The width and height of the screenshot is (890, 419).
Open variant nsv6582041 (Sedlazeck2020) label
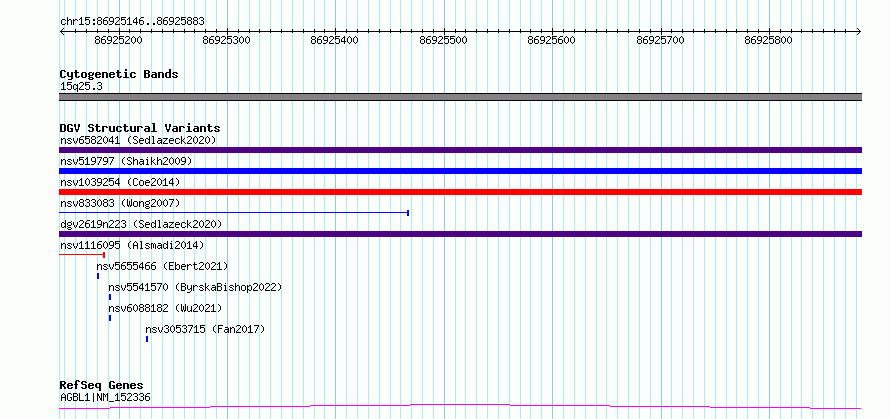click(138, 140)
